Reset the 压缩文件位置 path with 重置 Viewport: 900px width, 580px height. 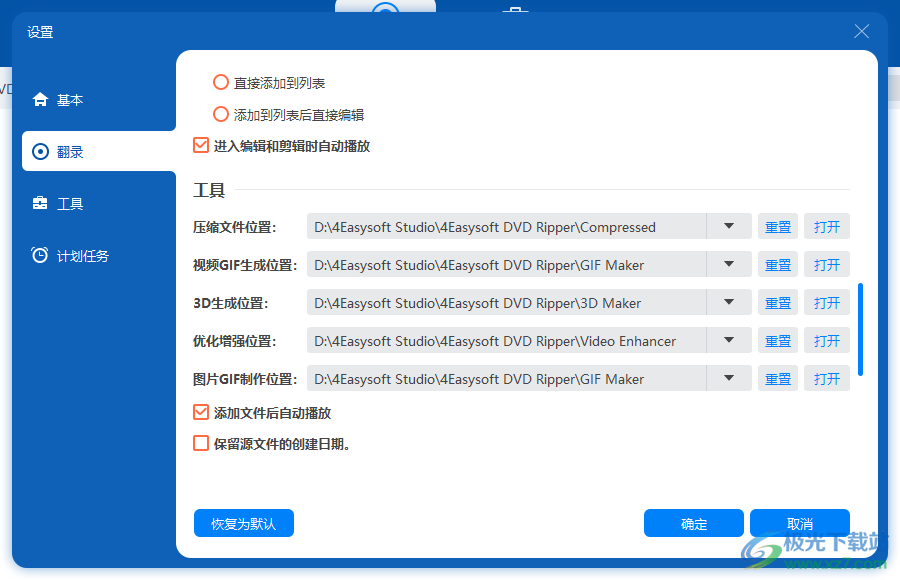[x=778, y=226]
